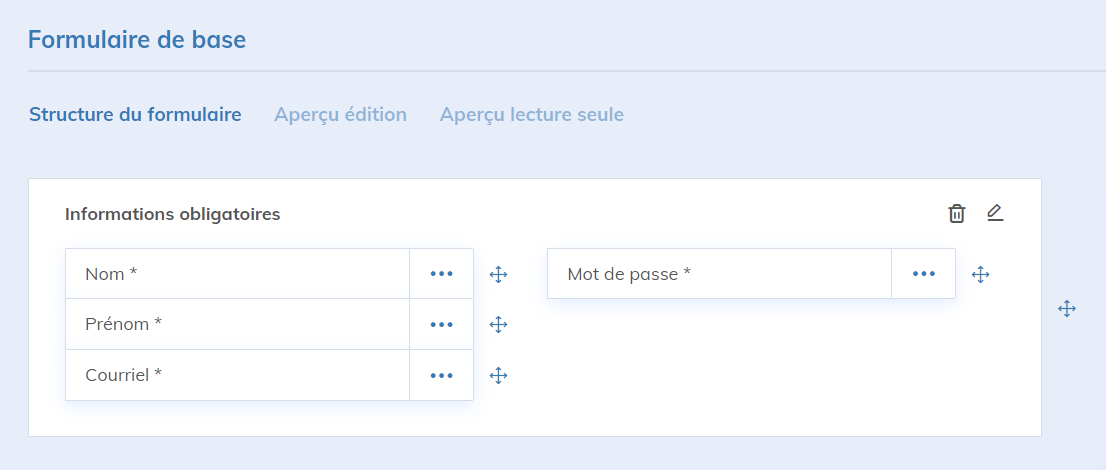Open three-dots menu for Prénom field
The image size is (1106, 470).
[441, 324]
